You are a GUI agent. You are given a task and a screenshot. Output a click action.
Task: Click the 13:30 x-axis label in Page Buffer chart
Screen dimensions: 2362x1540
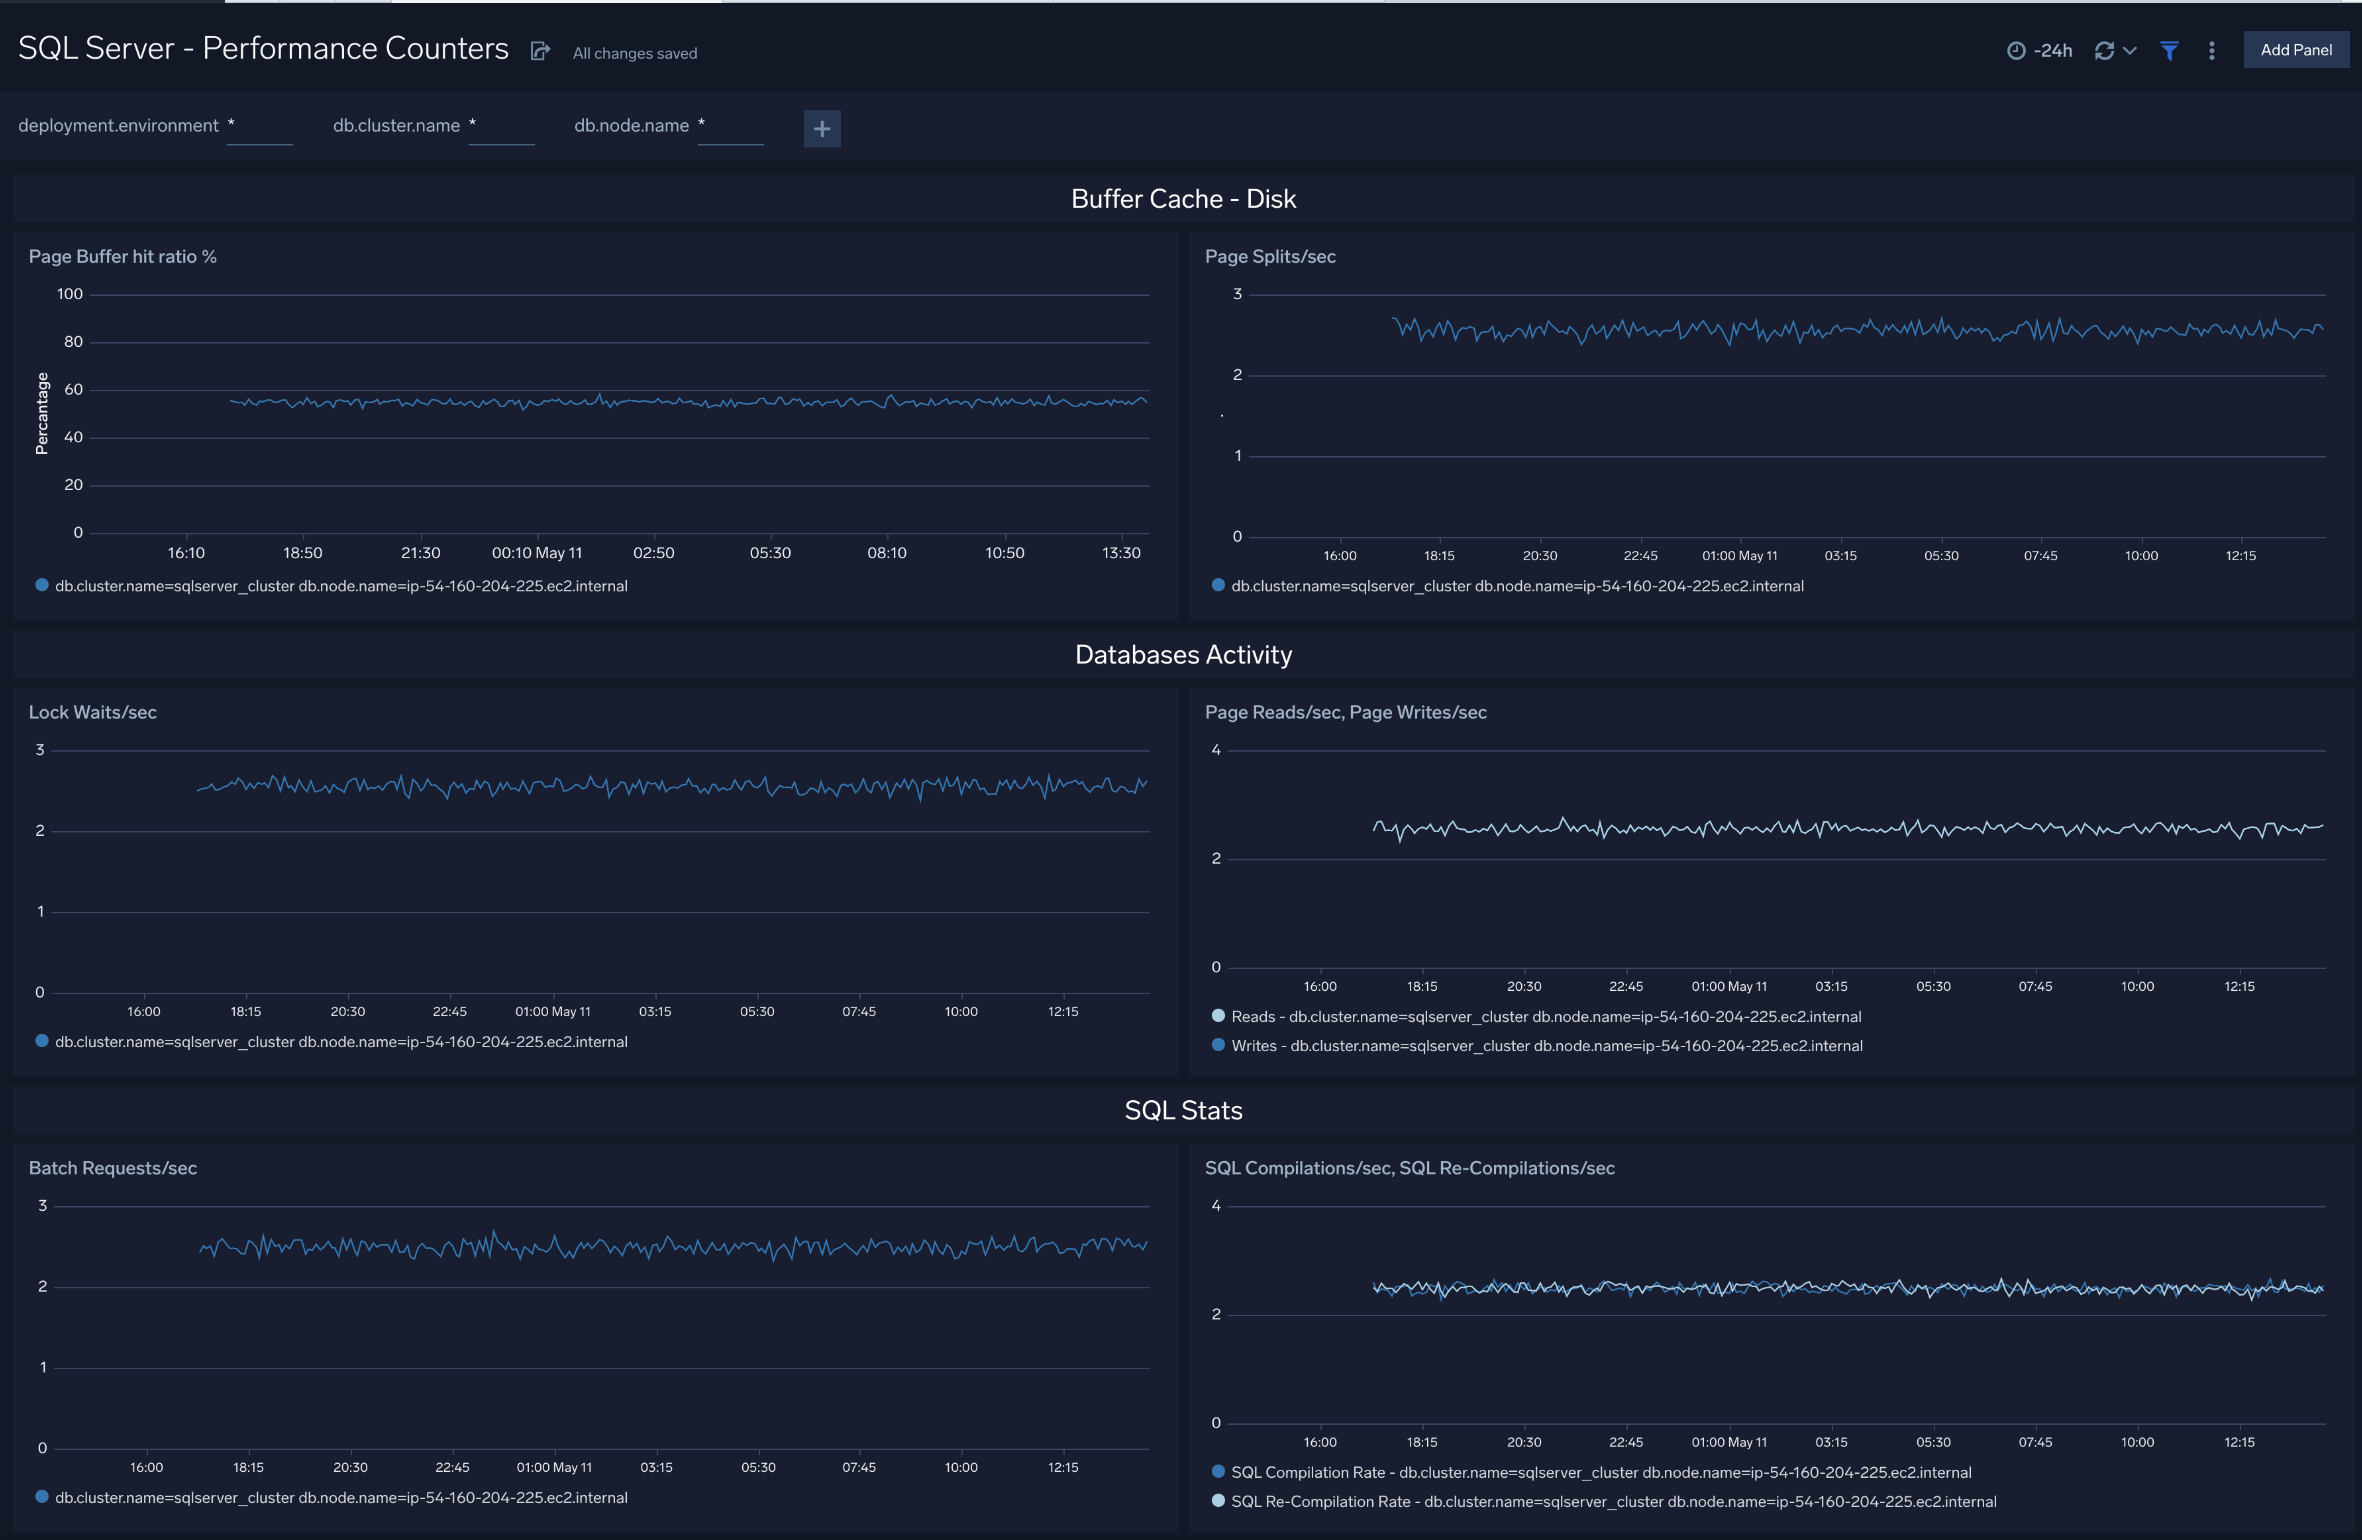pyautogui.click(x=1121, y=553)
